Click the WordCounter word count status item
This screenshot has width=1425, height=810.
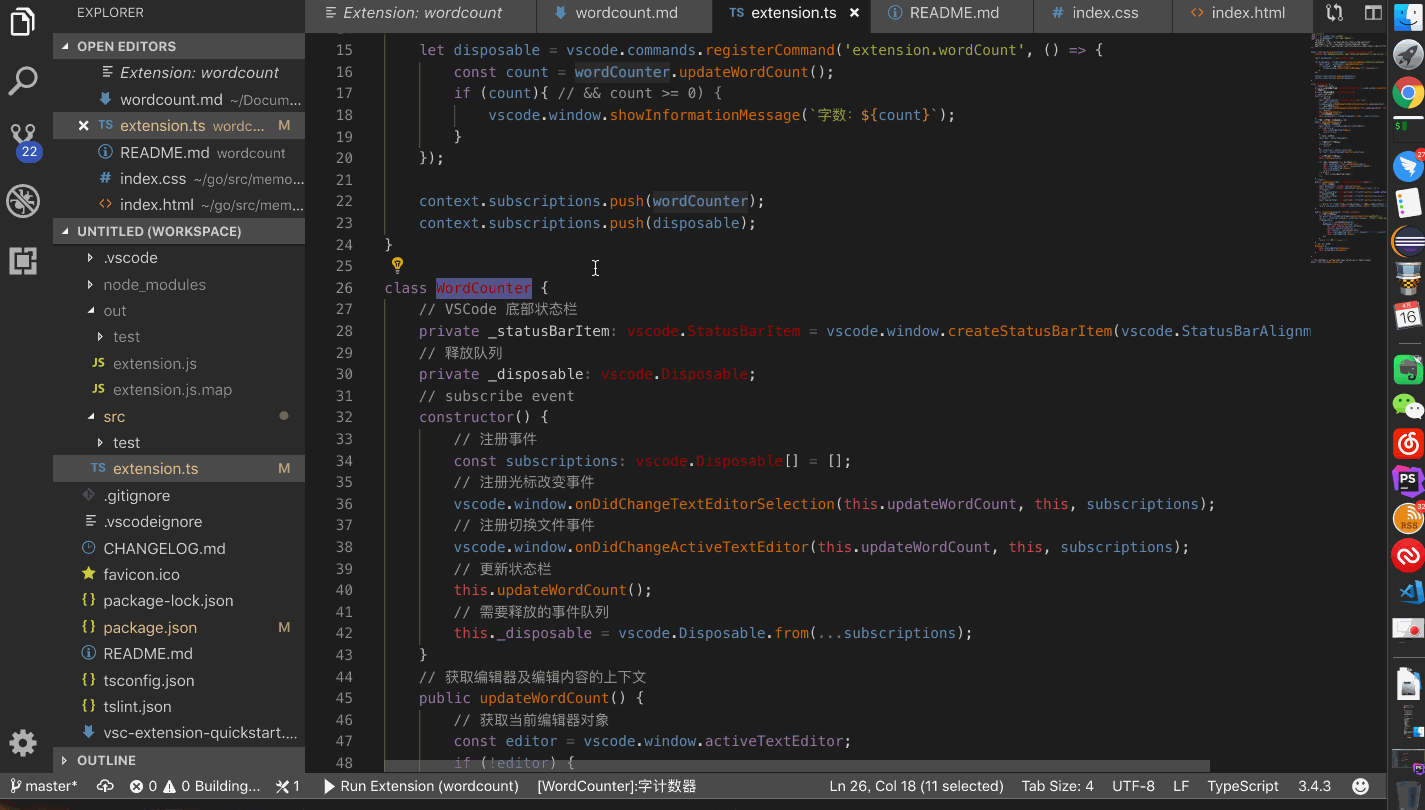616,786
